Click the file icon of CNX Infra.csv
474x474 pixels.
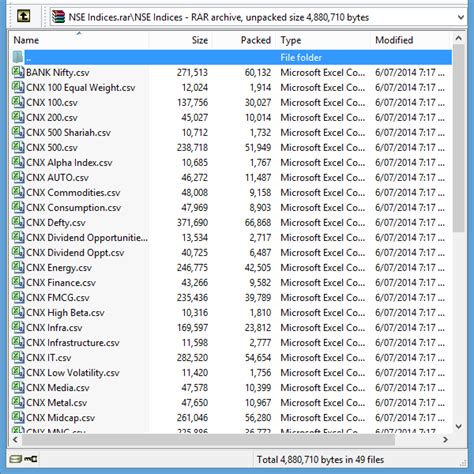[x=18, y=327]
